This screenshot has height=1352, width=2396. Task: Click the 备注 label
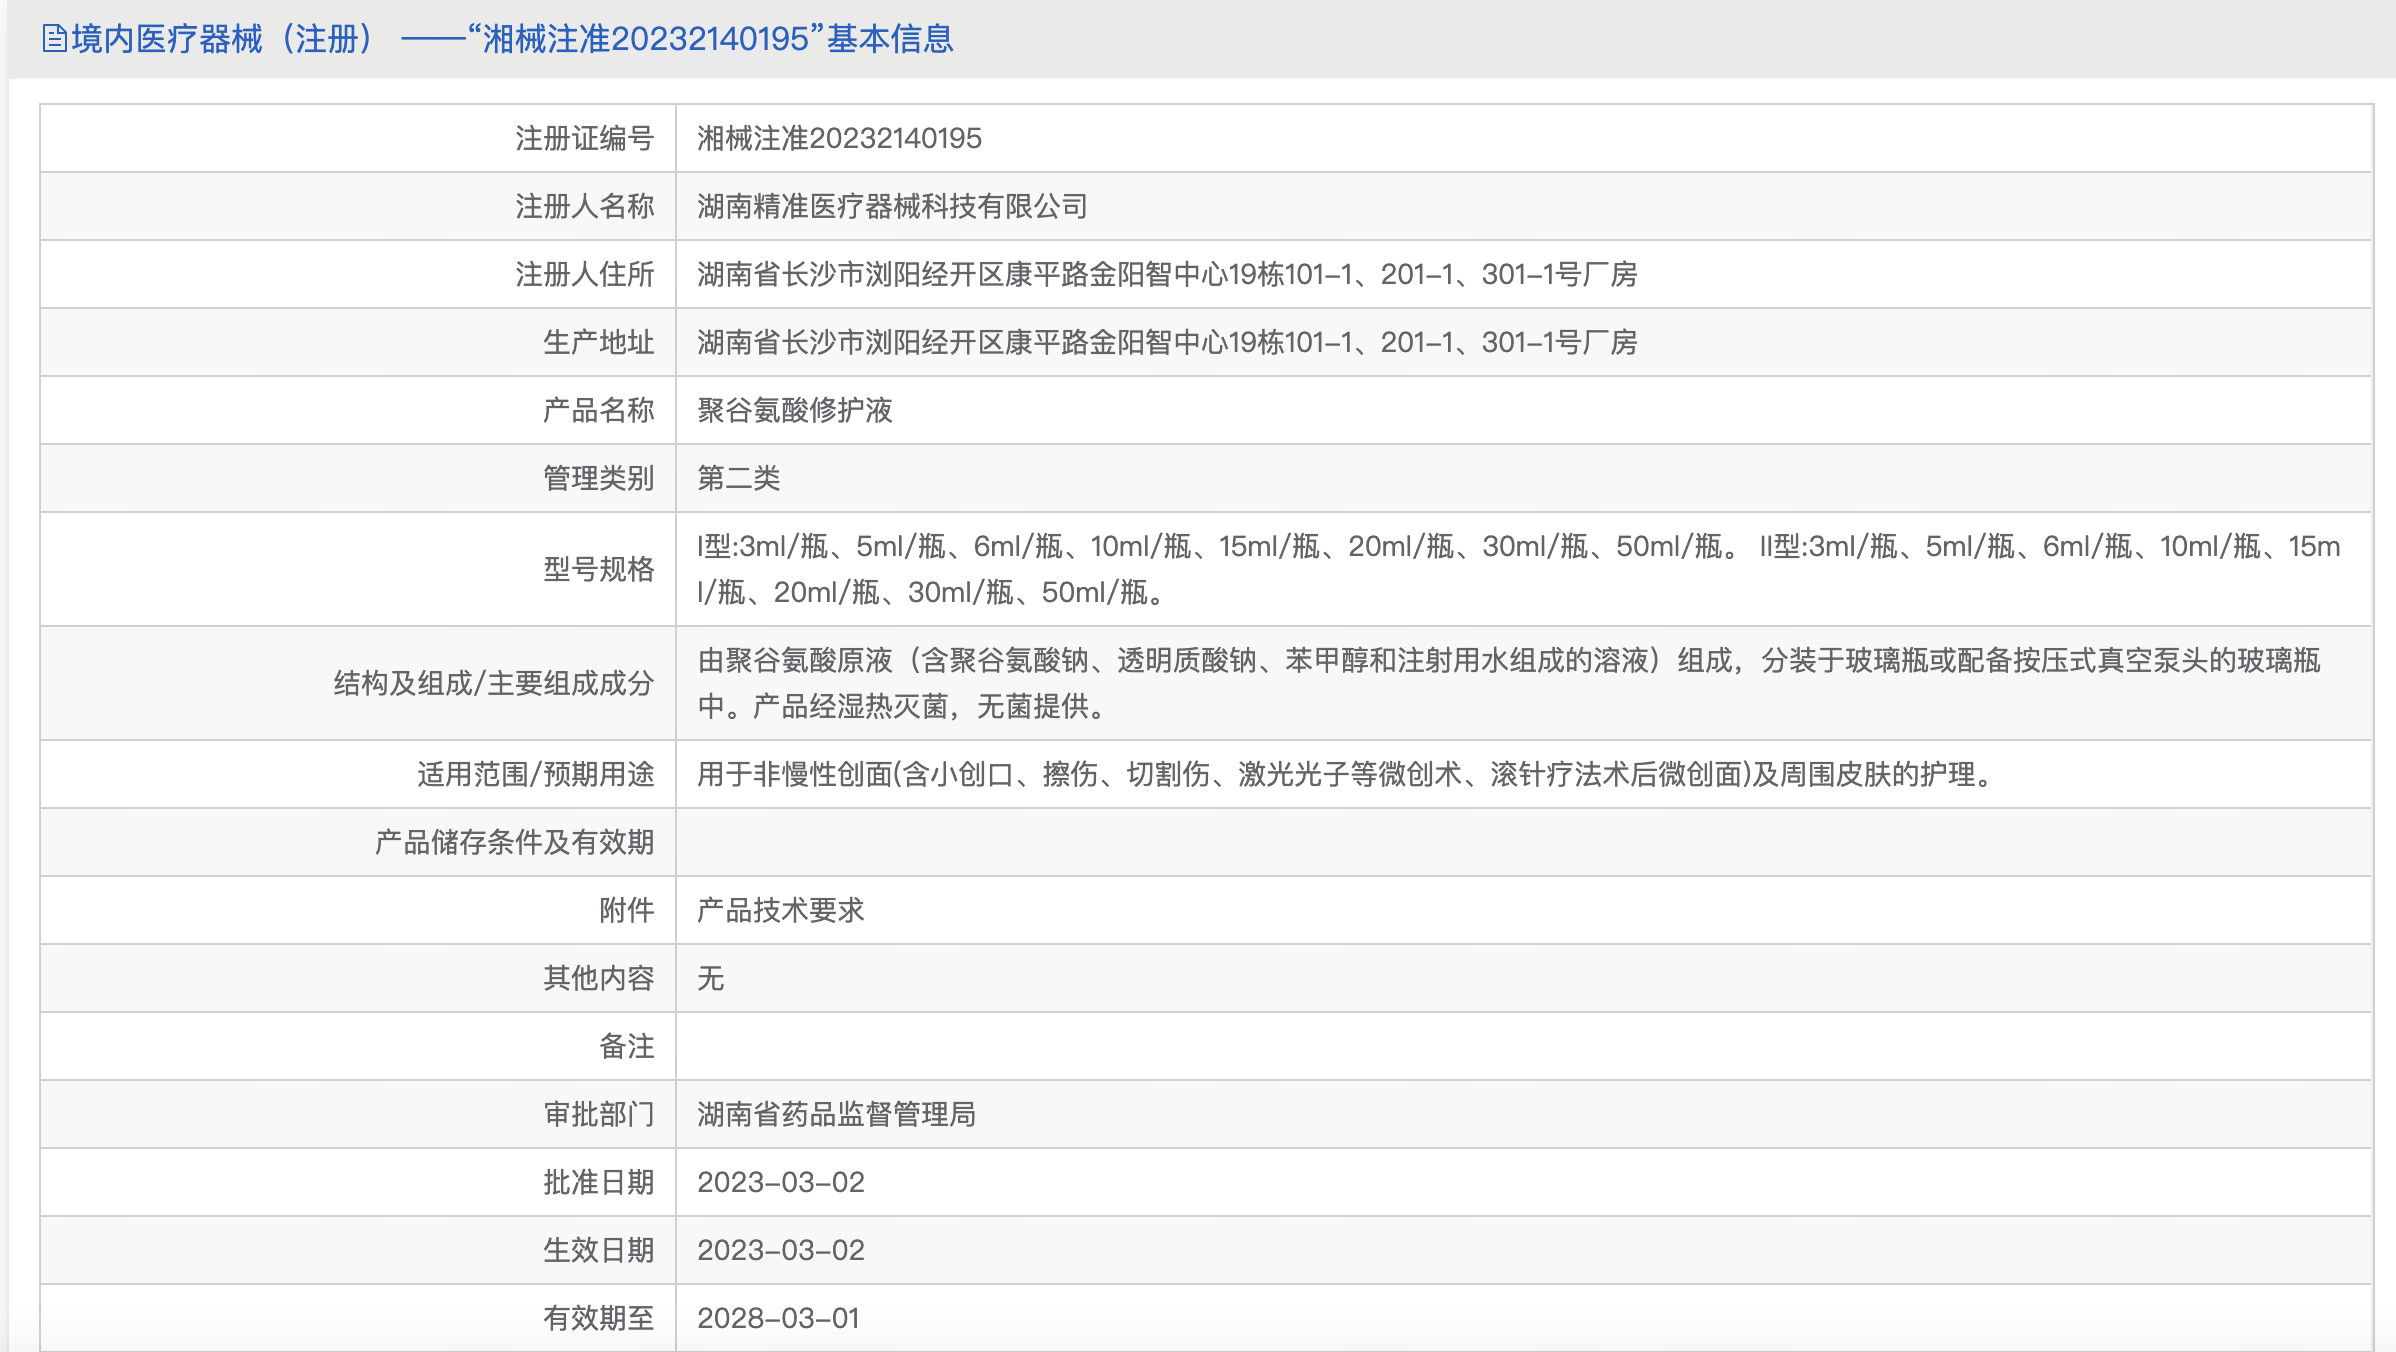(626, 1046)
